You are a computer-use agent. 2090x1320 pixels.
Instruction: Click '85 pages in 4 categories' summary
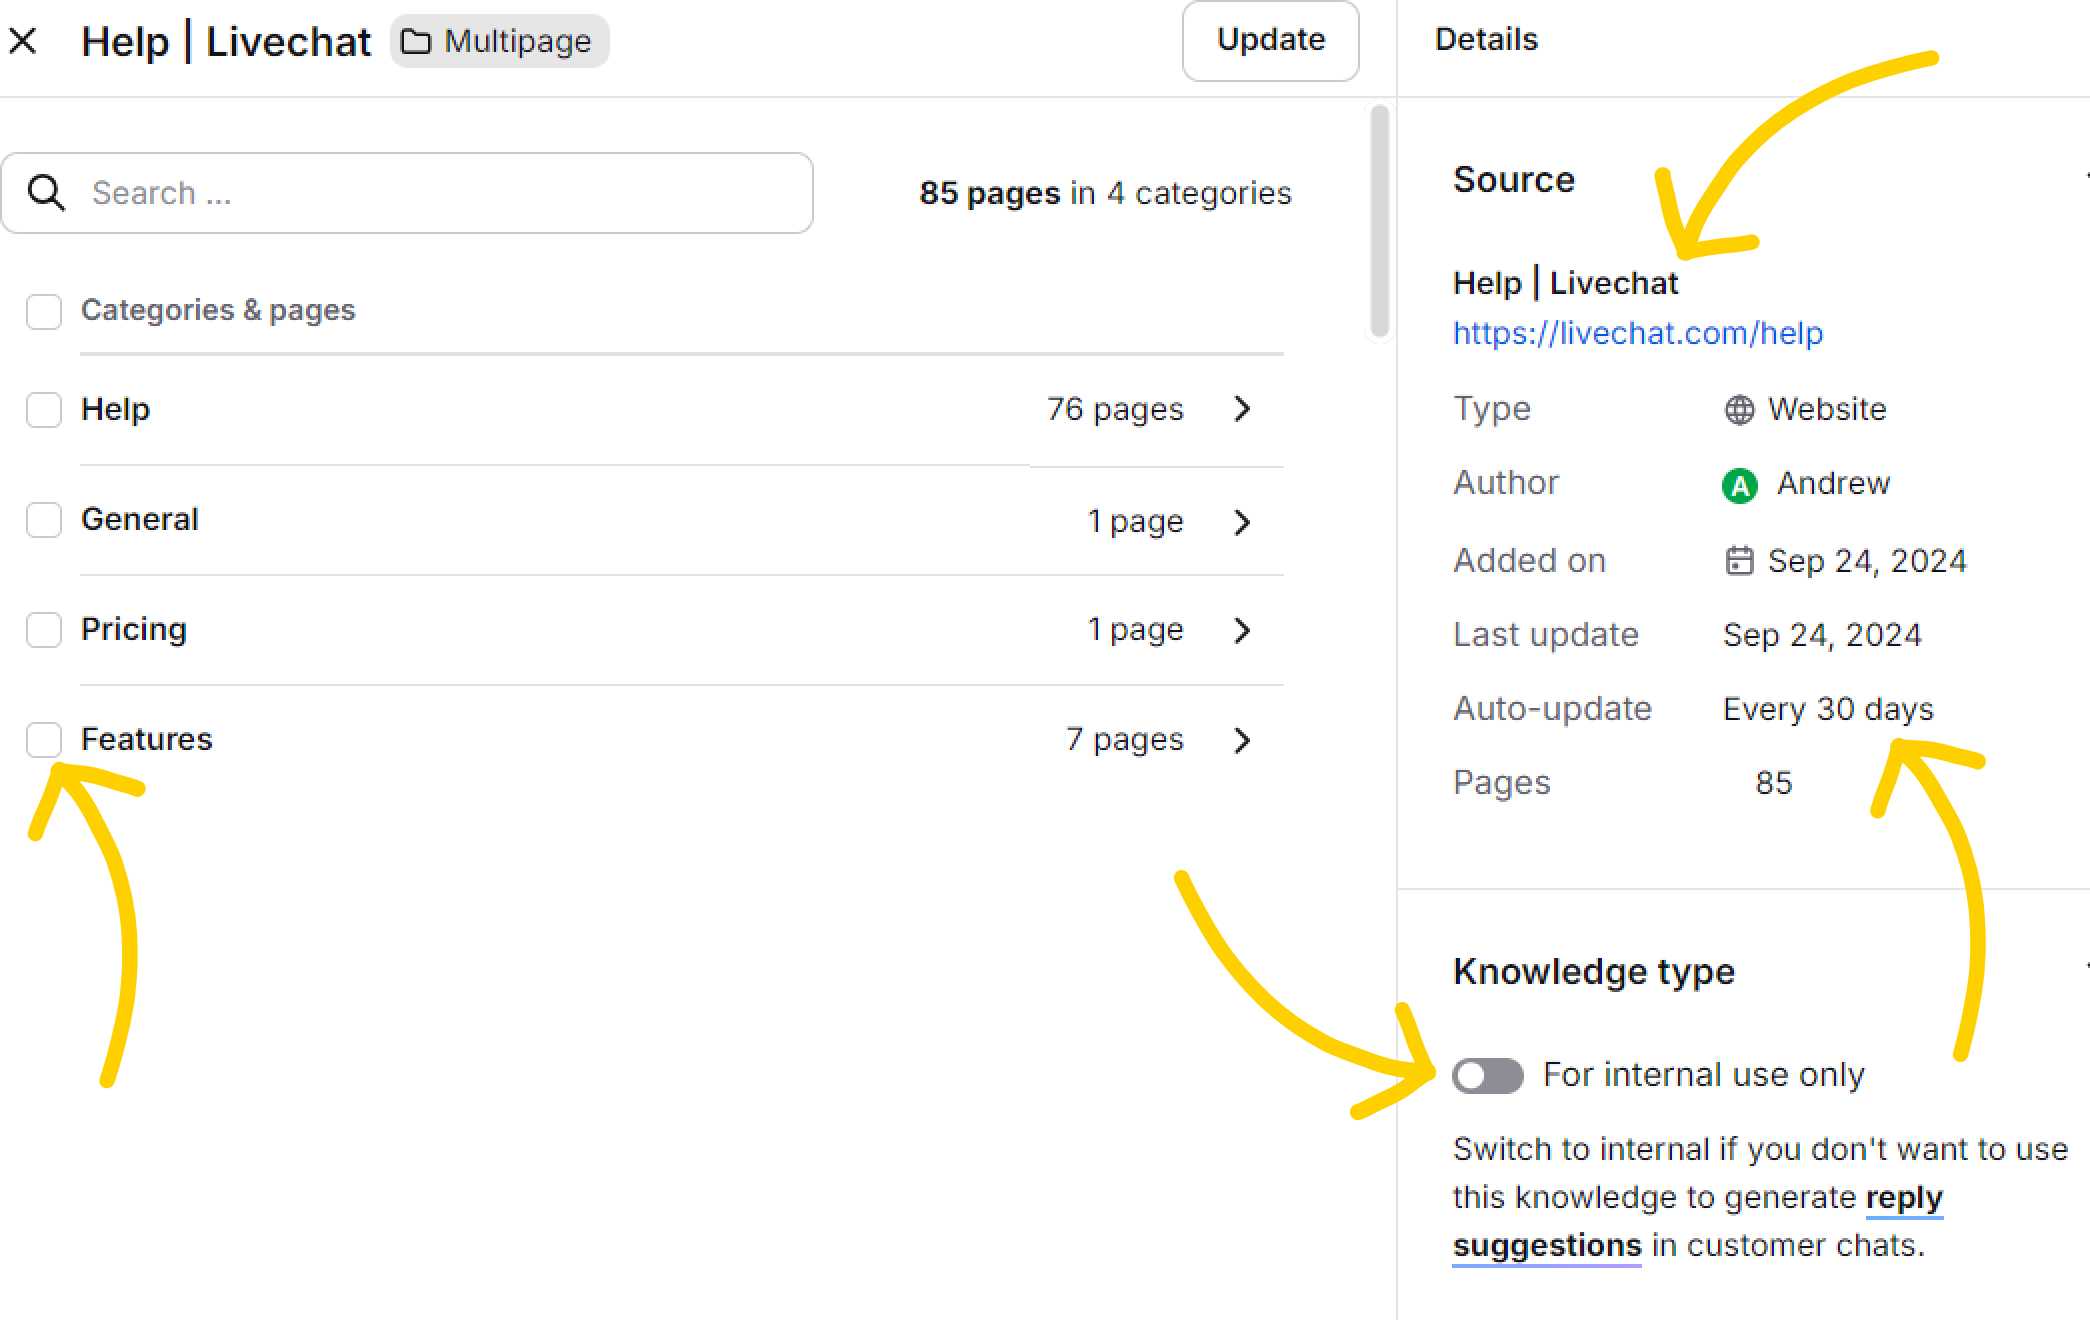coord(1105,193)
